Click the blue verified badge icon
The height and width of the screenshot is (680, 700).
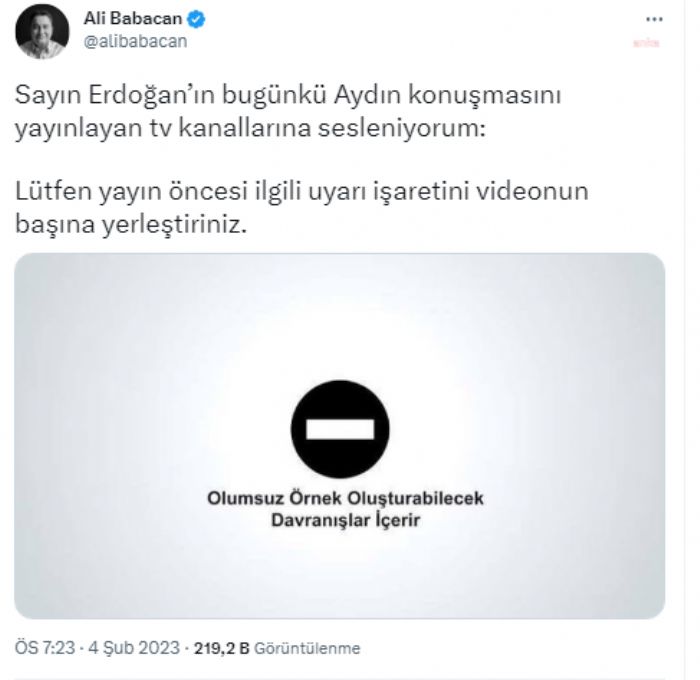pyautogui.click(x=196, y=20)
